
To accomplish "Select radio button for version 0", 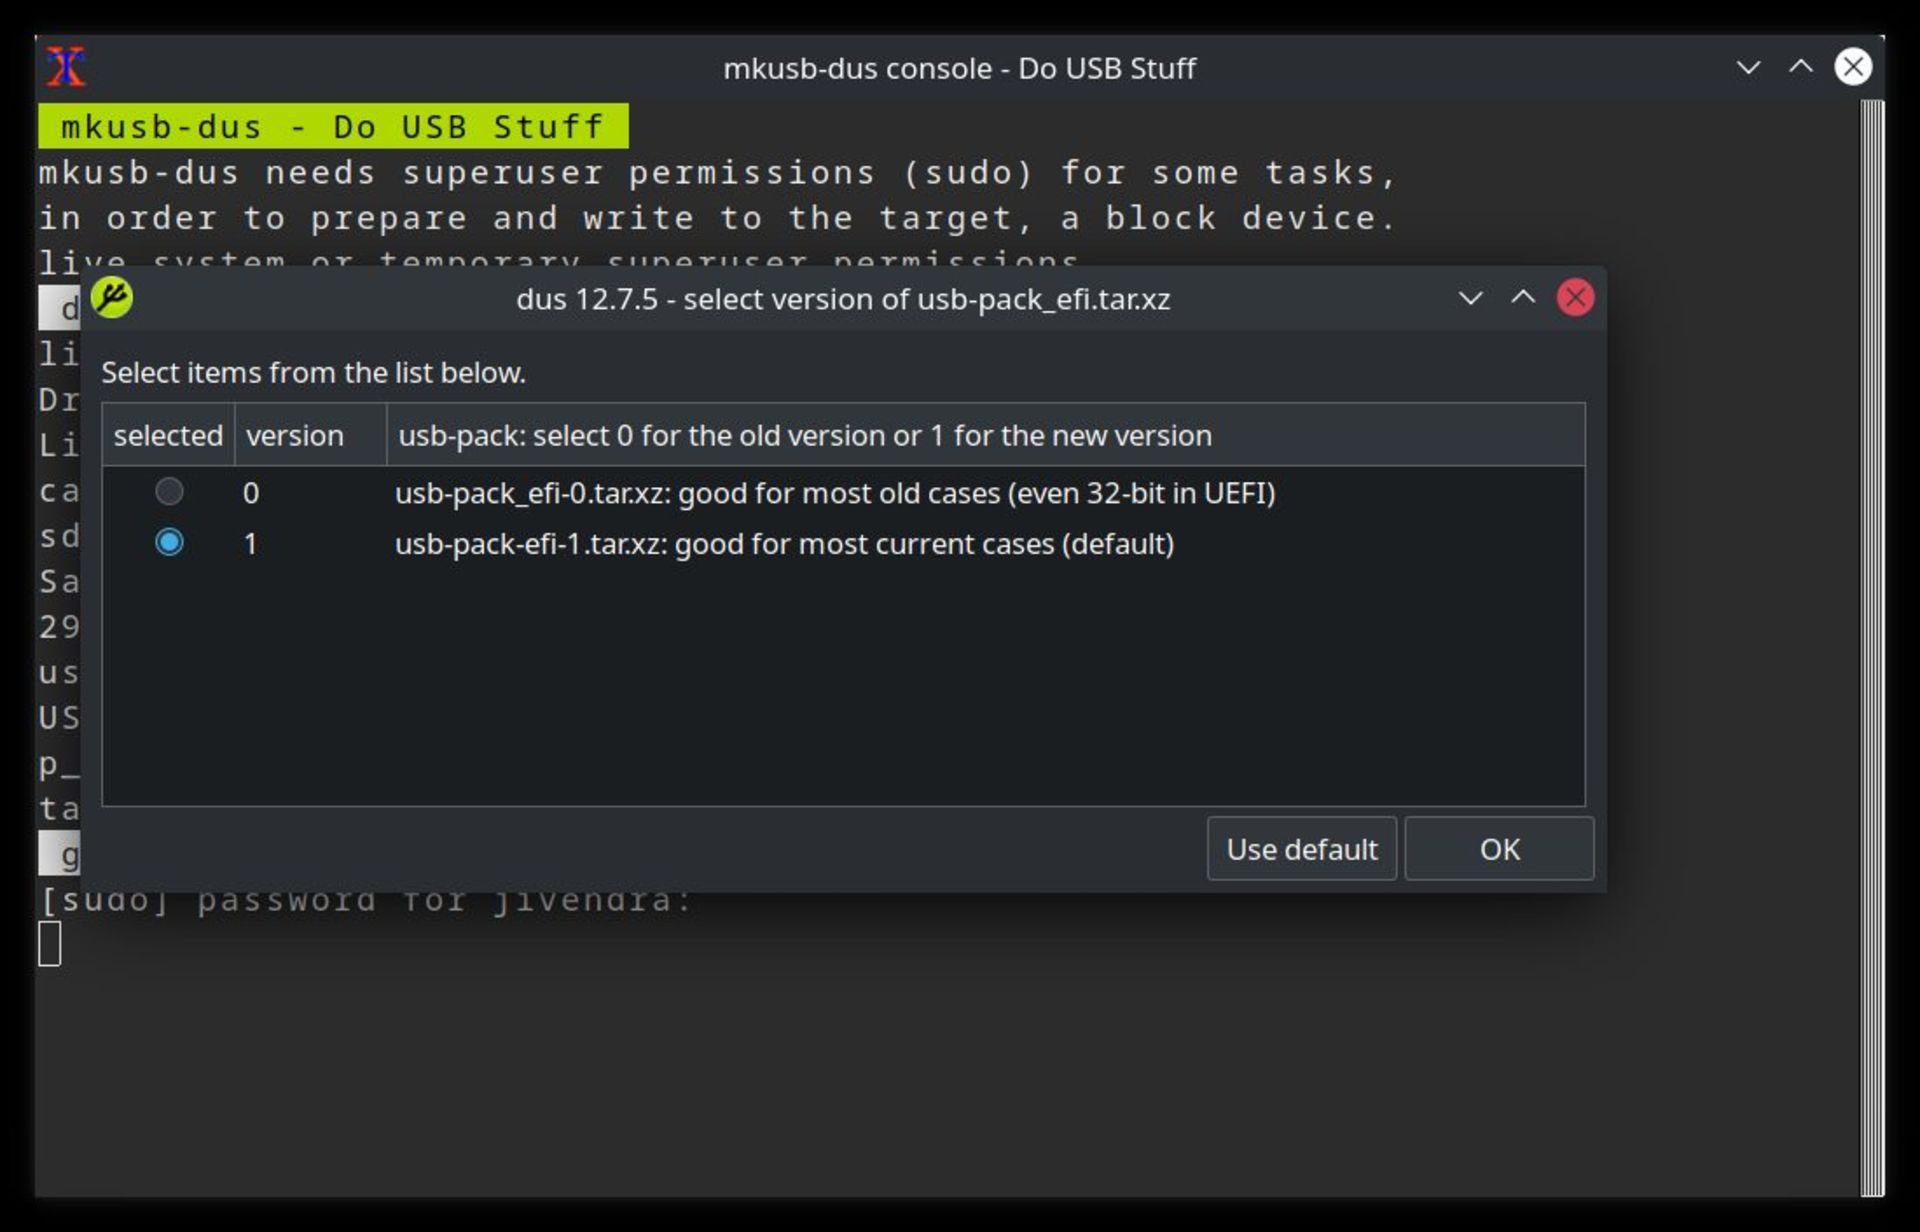I will click(169, 491).
